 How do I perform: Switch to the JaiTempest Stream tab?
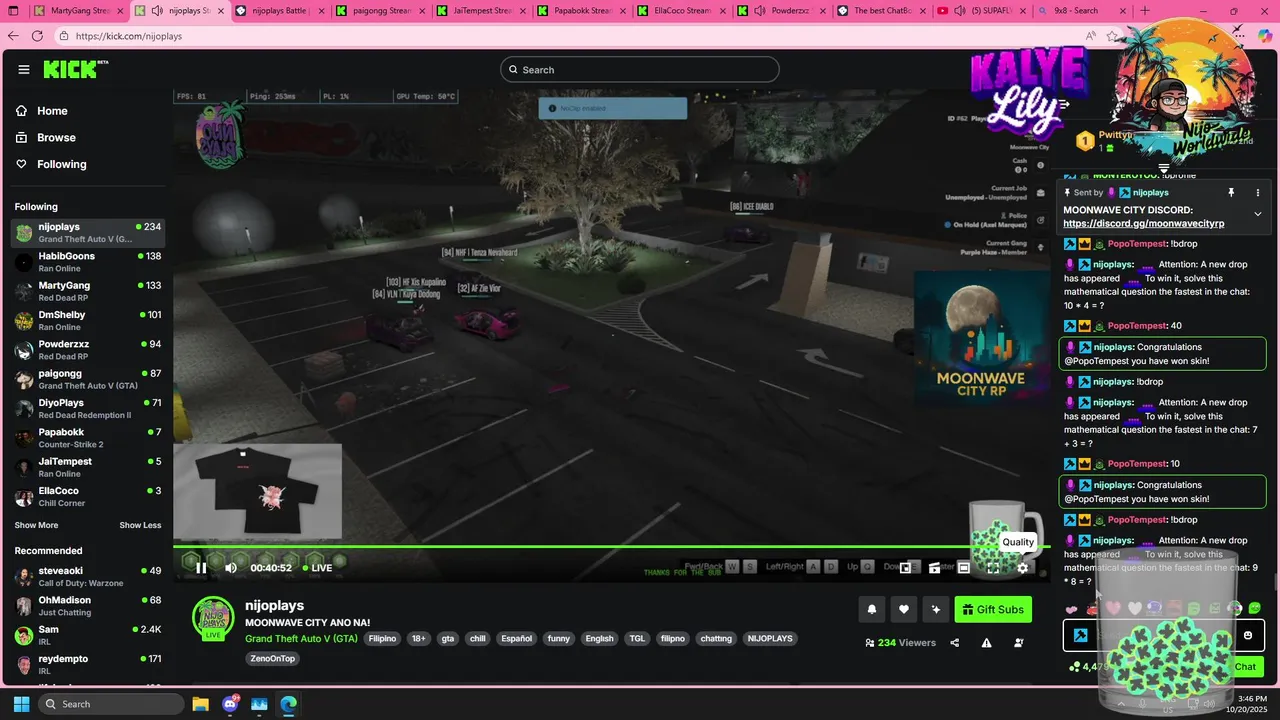[480, 11]
